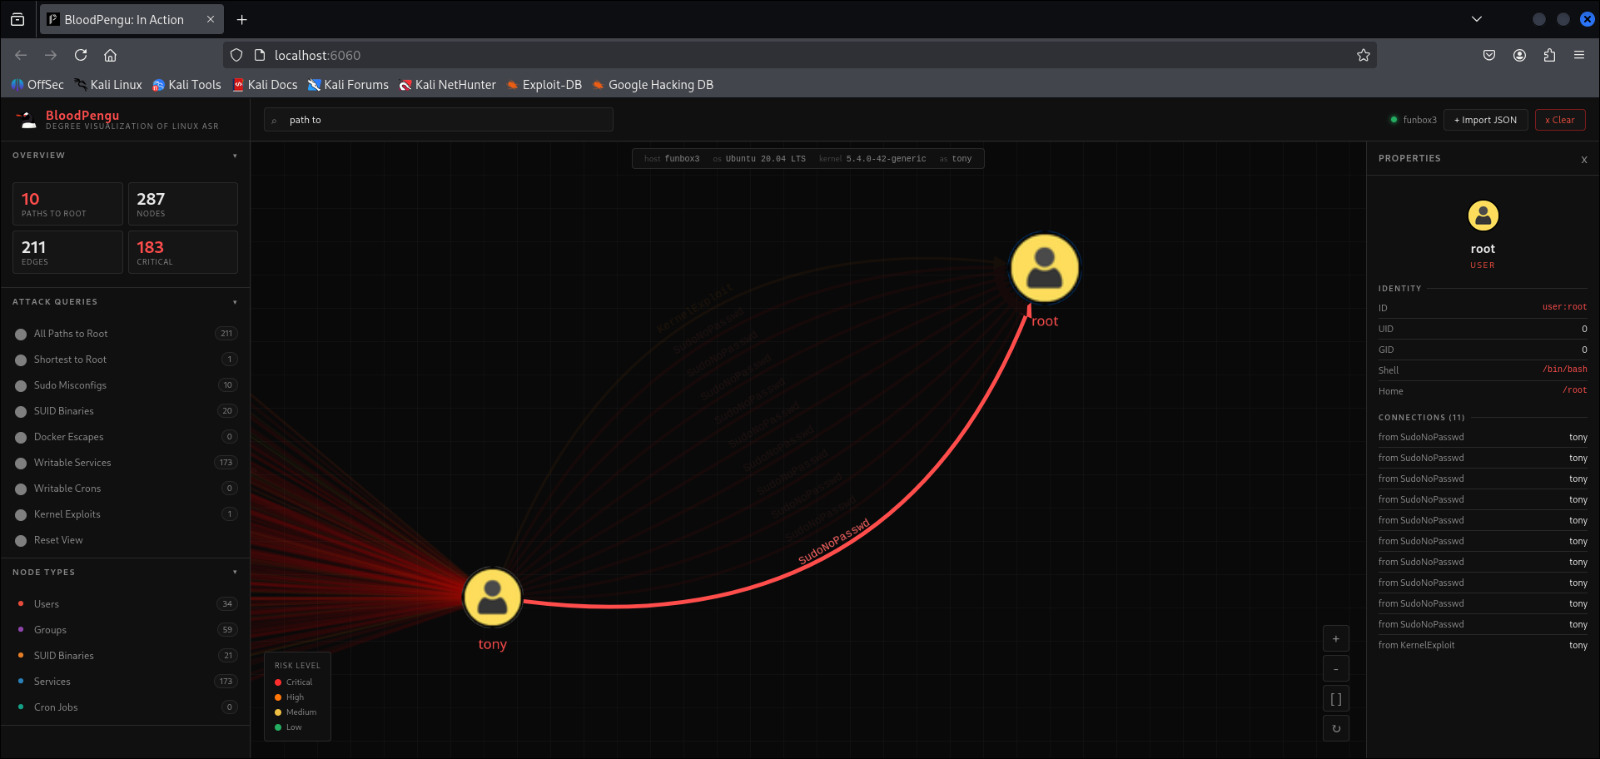
Task: Reload the page in browser
Action: pyautogui.click(x=81, y=55)
